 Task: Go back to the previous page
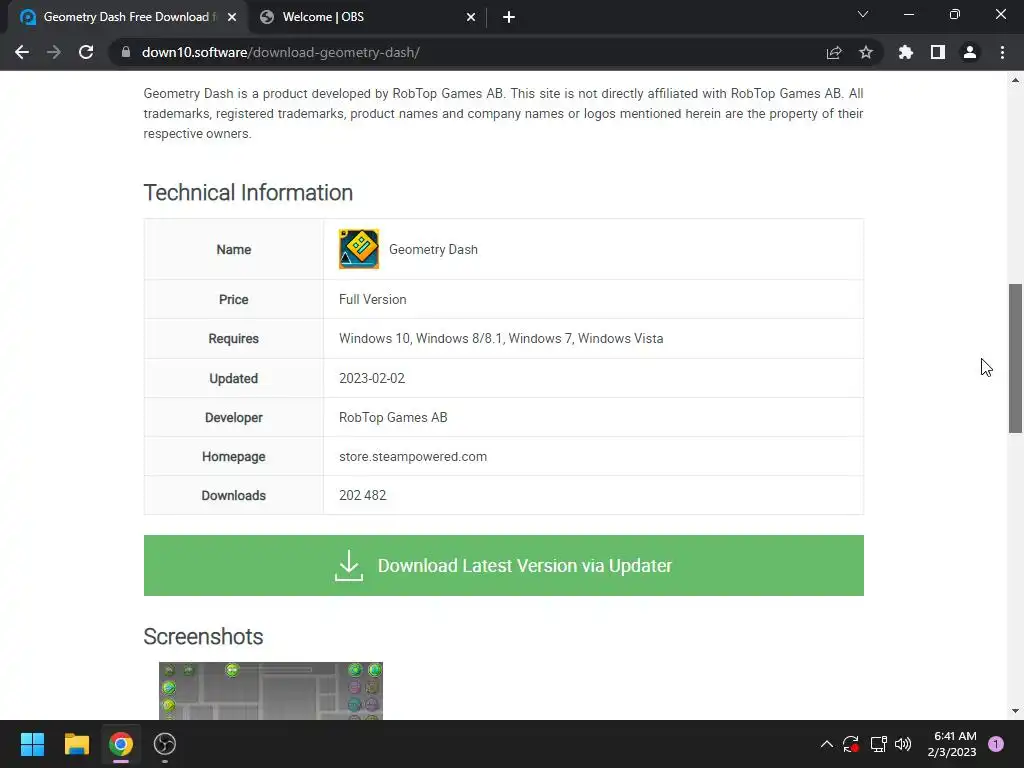tap(22, 52)
